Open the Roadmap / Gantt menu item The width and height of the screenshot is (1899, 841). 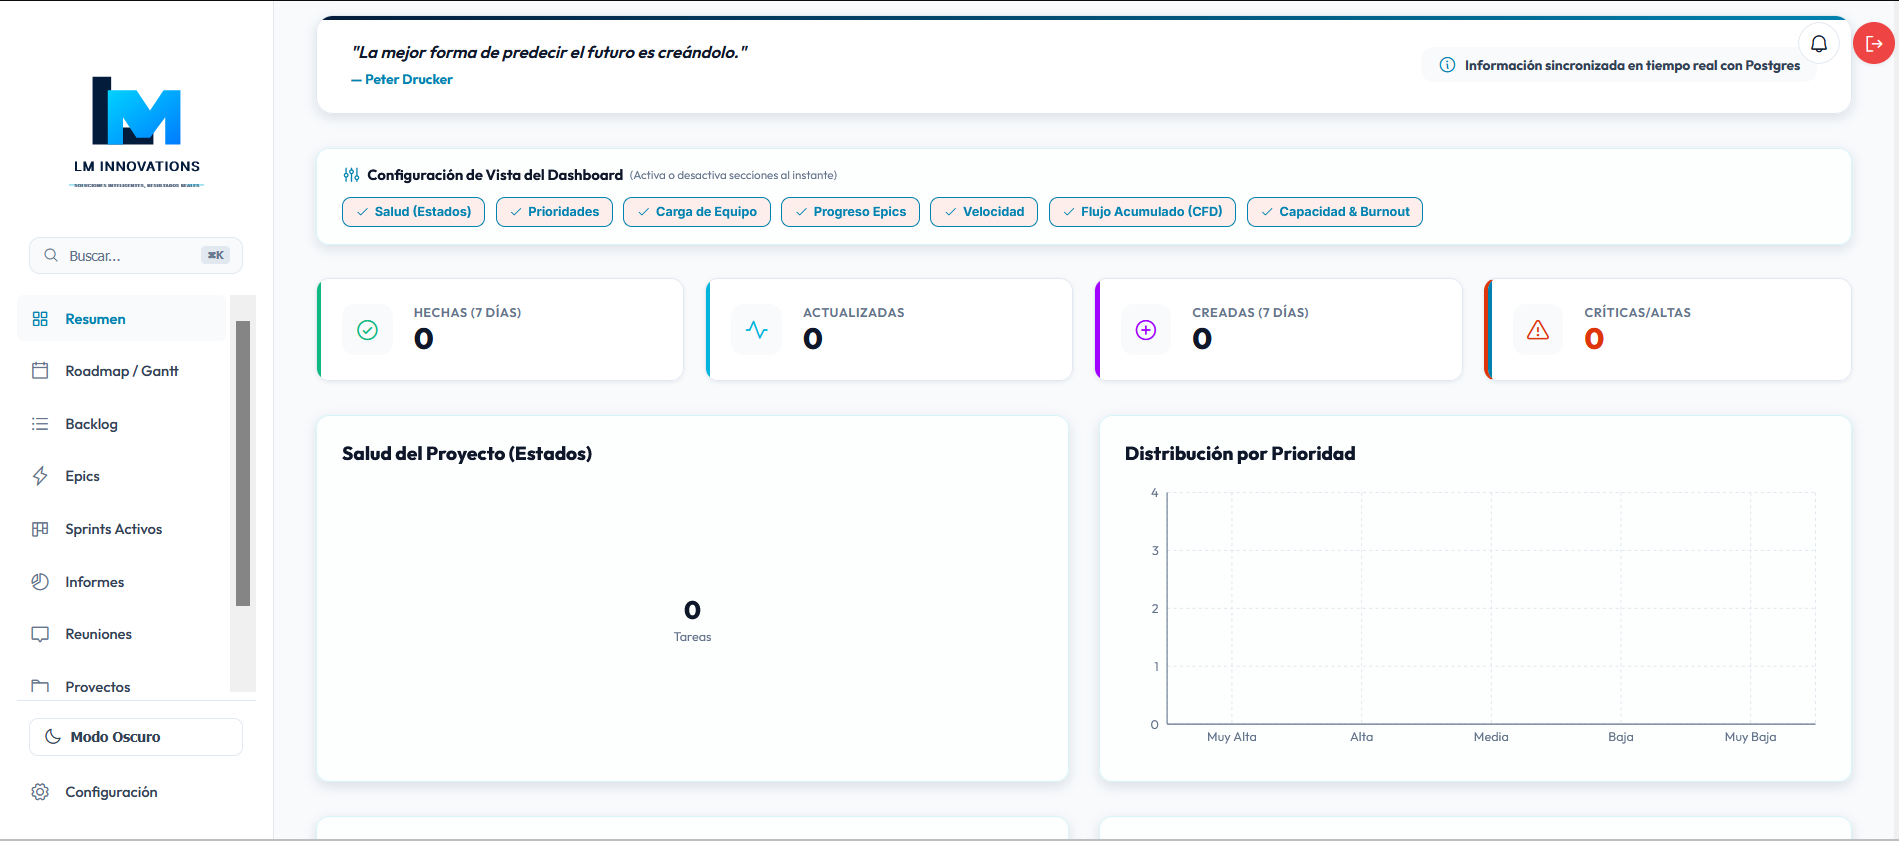click(122, 371)
